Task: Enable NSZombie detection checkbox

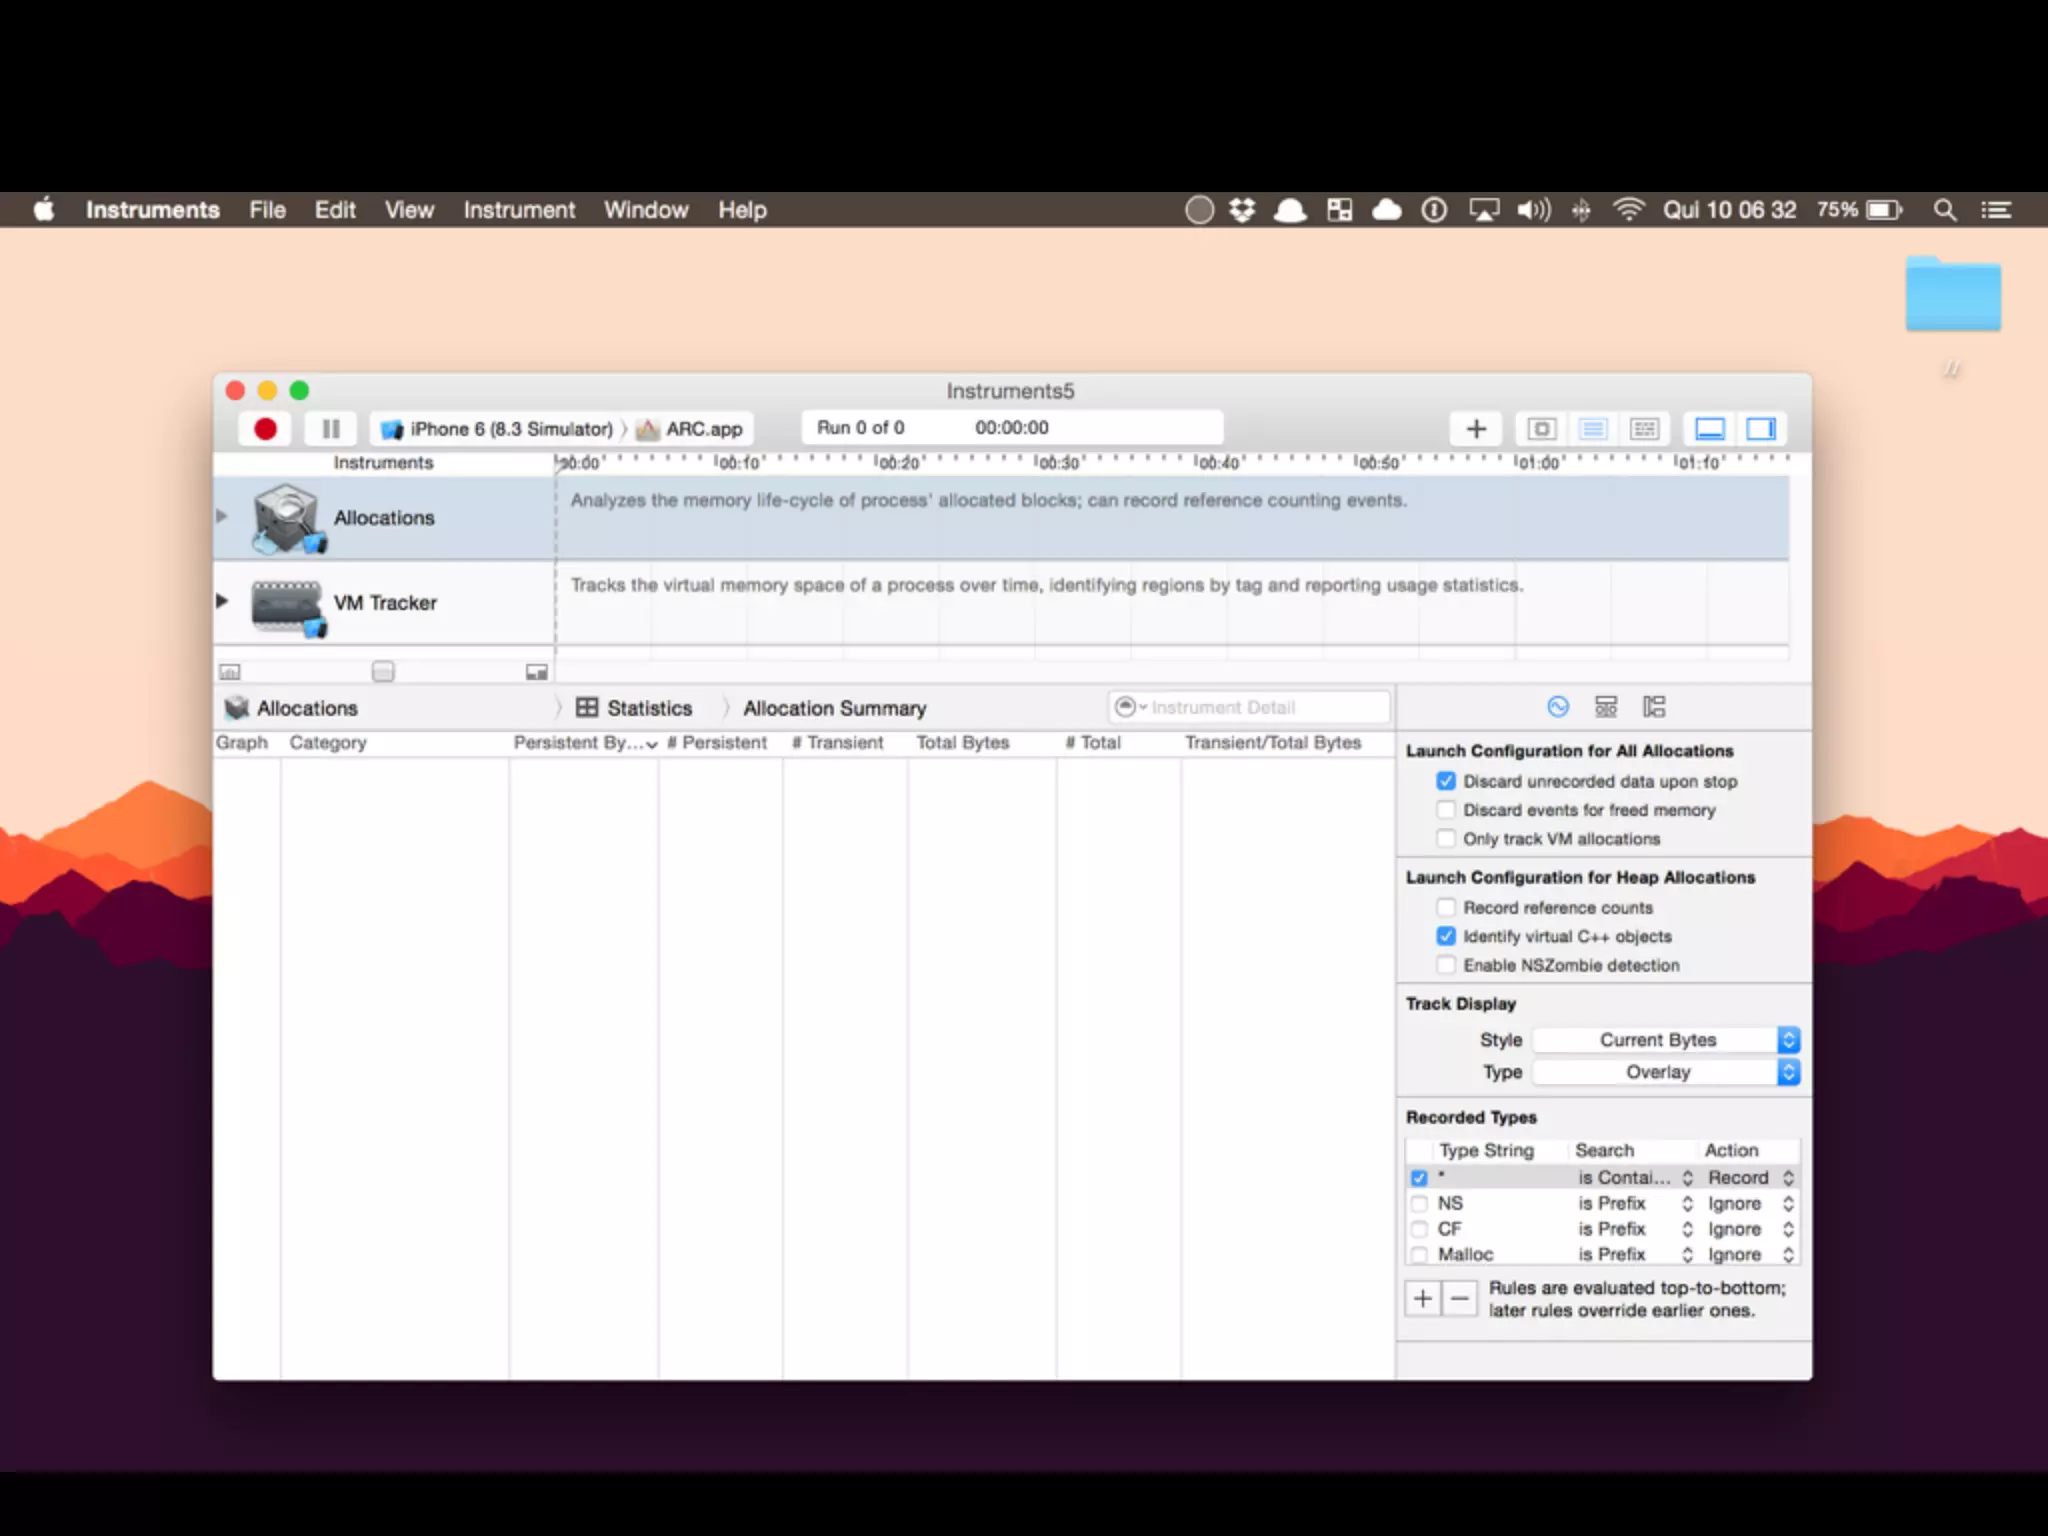Action: pyautogui.click(x=1446, y=965)
